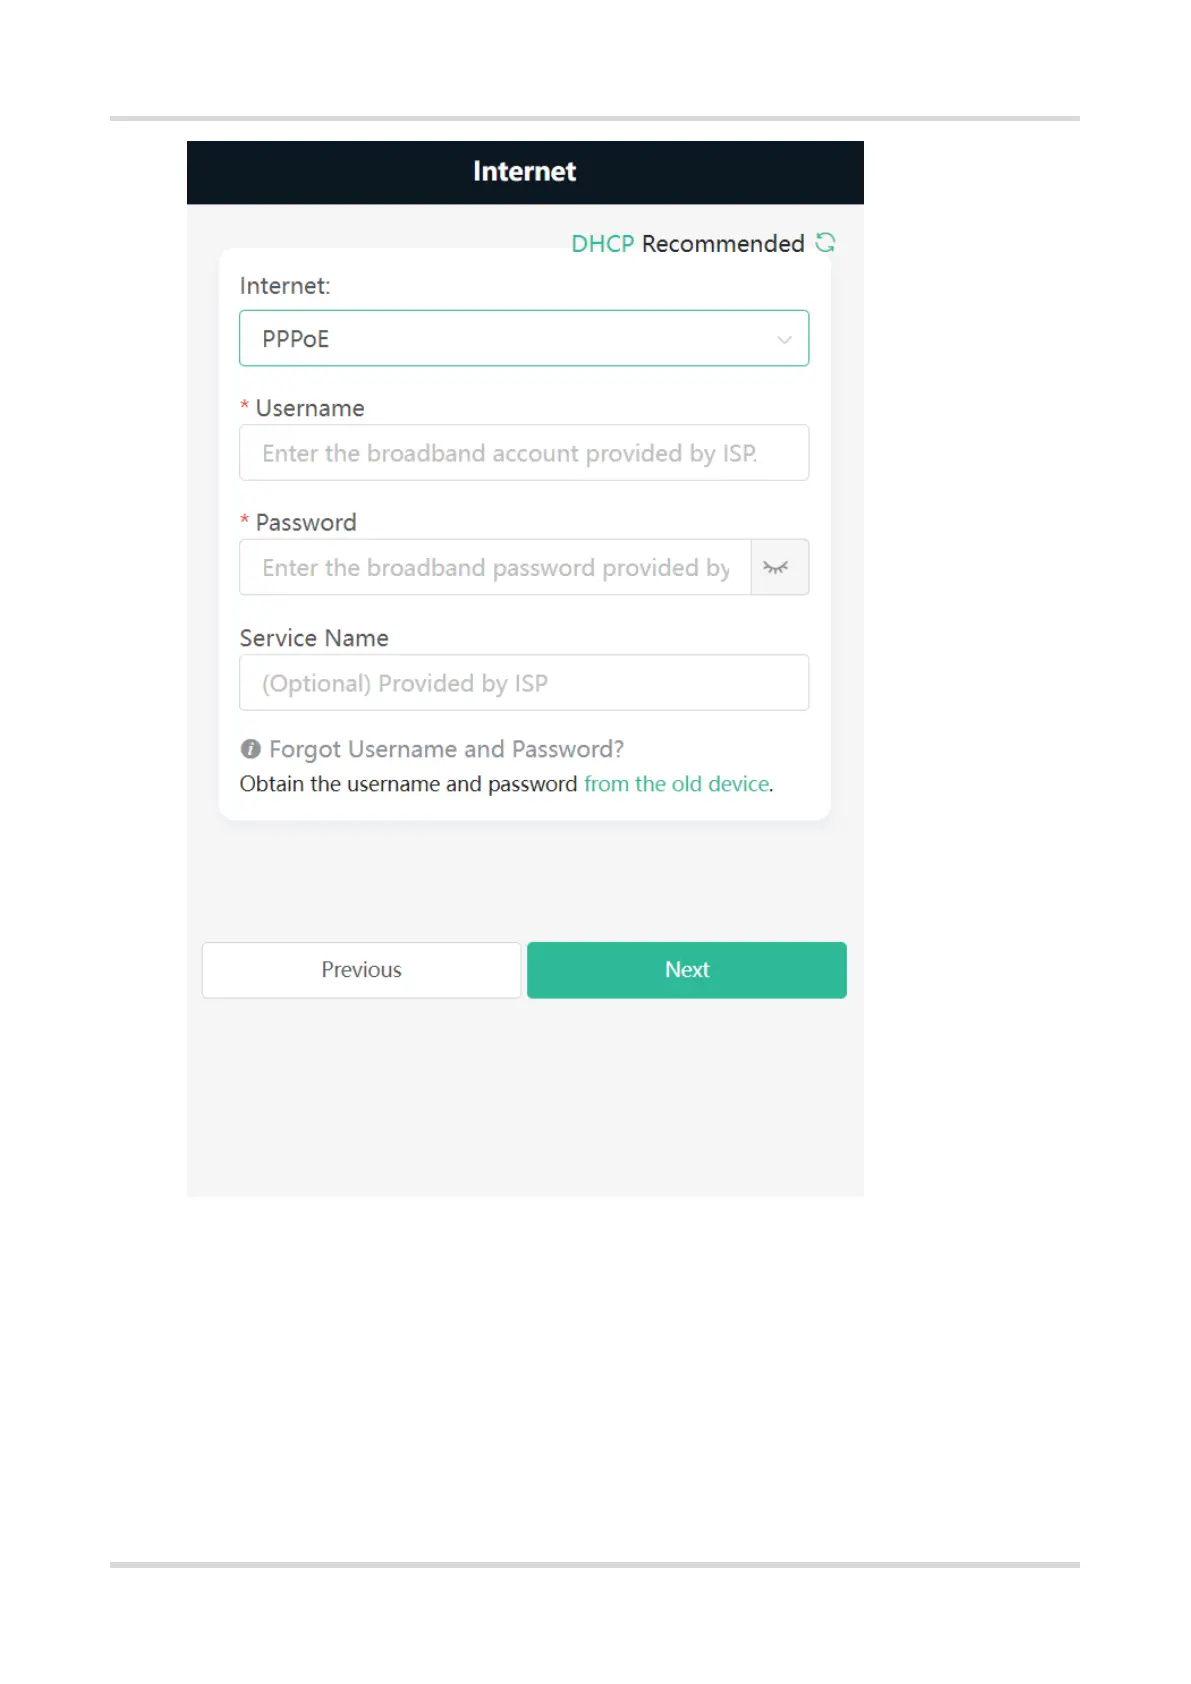
Task: Click the Internet header title
Action: tap(524, 172)
